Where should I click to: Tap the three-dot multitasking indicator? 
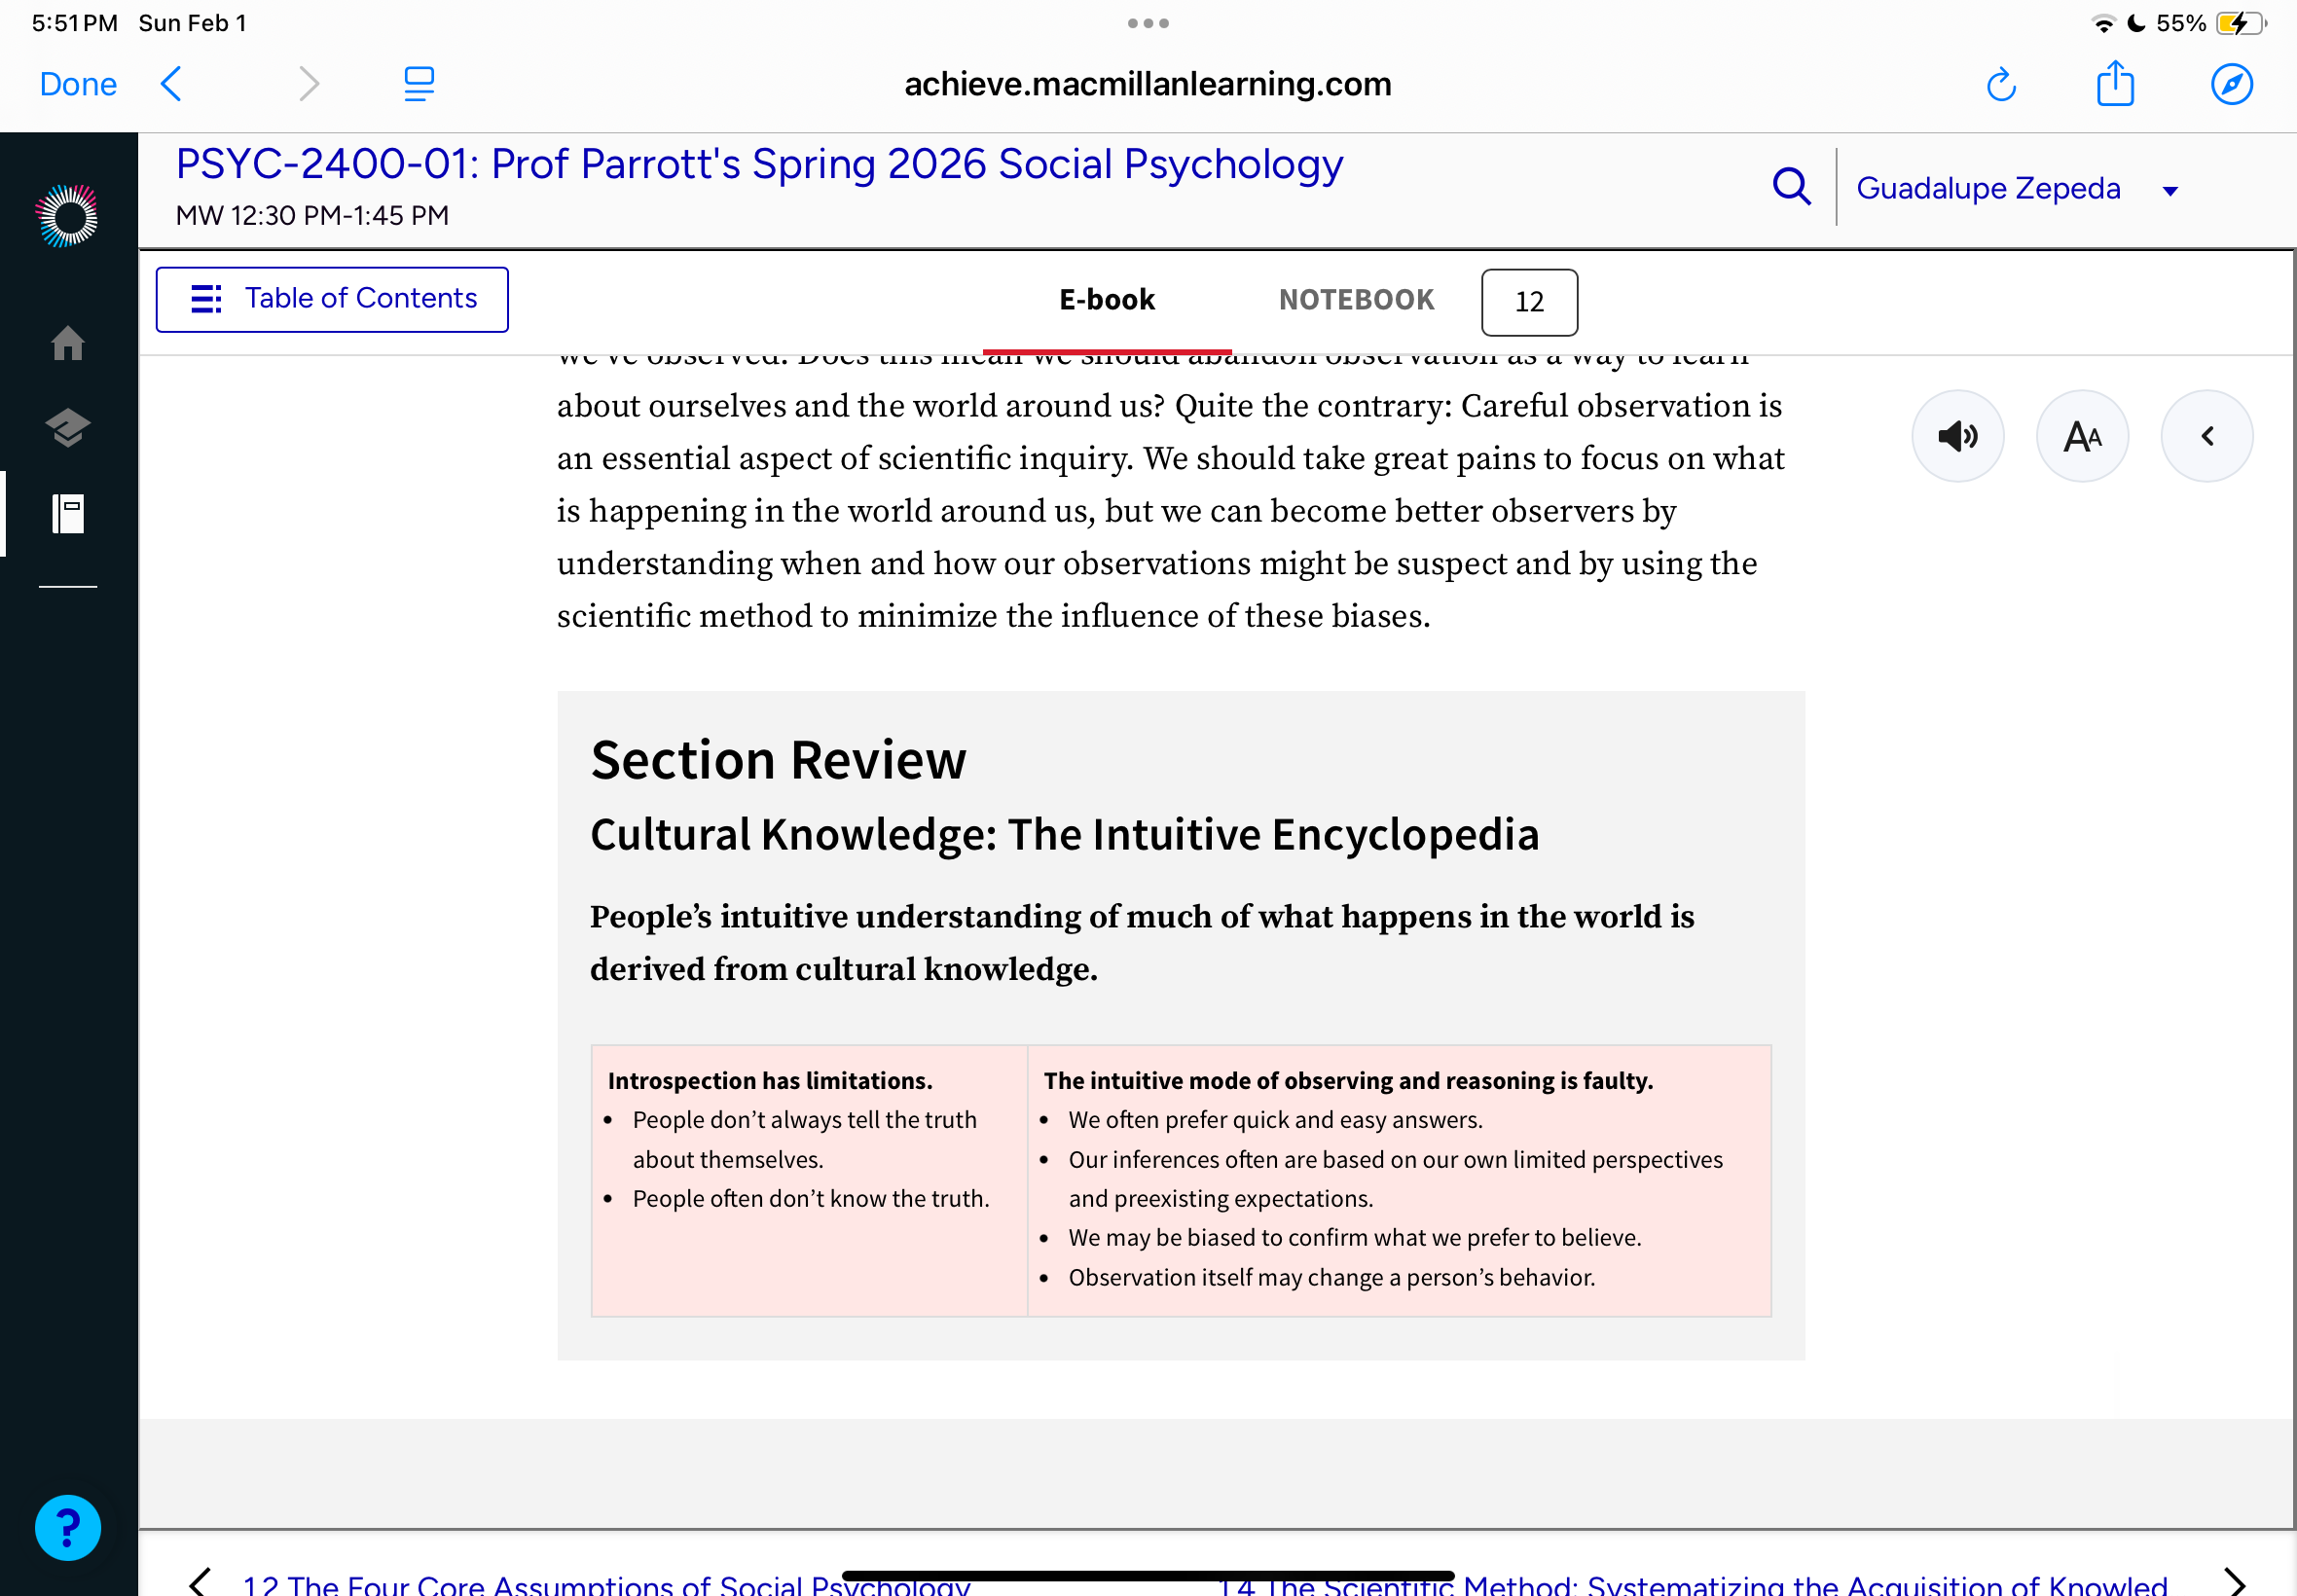point(1147,23)
